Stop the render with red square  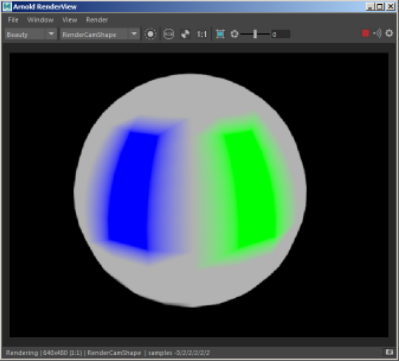[366, 33]
